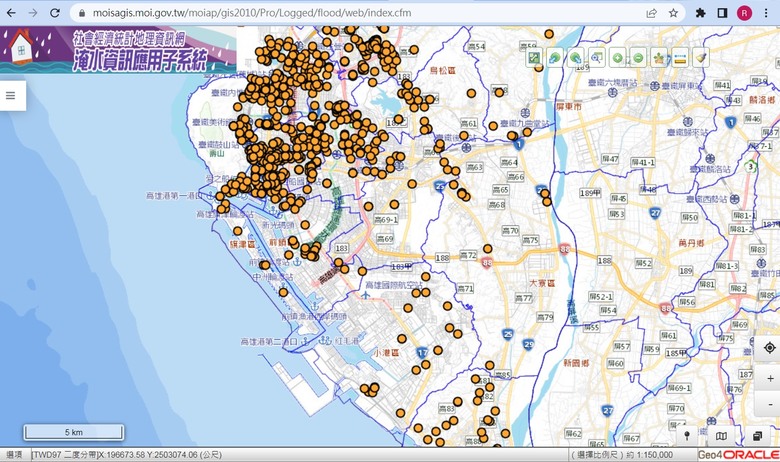This screenshot has height=462, width=780.
Task: Click the TWD97 coordinate readout
Action: pos(127,455)
